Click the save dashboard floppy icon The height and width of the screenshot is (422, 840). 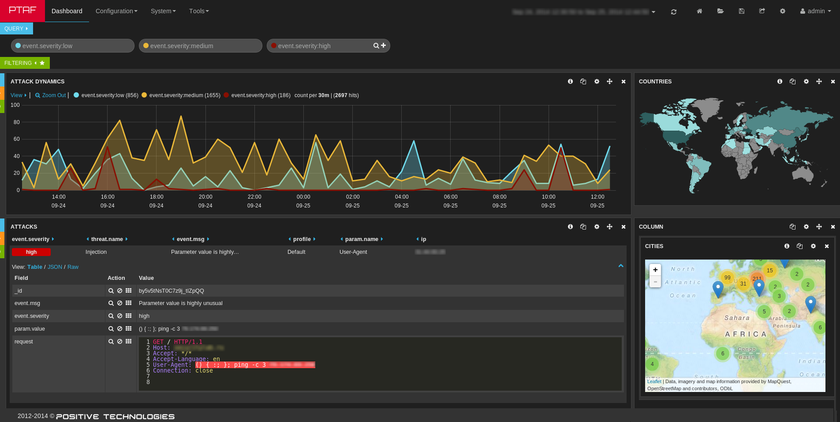point(741,11)
